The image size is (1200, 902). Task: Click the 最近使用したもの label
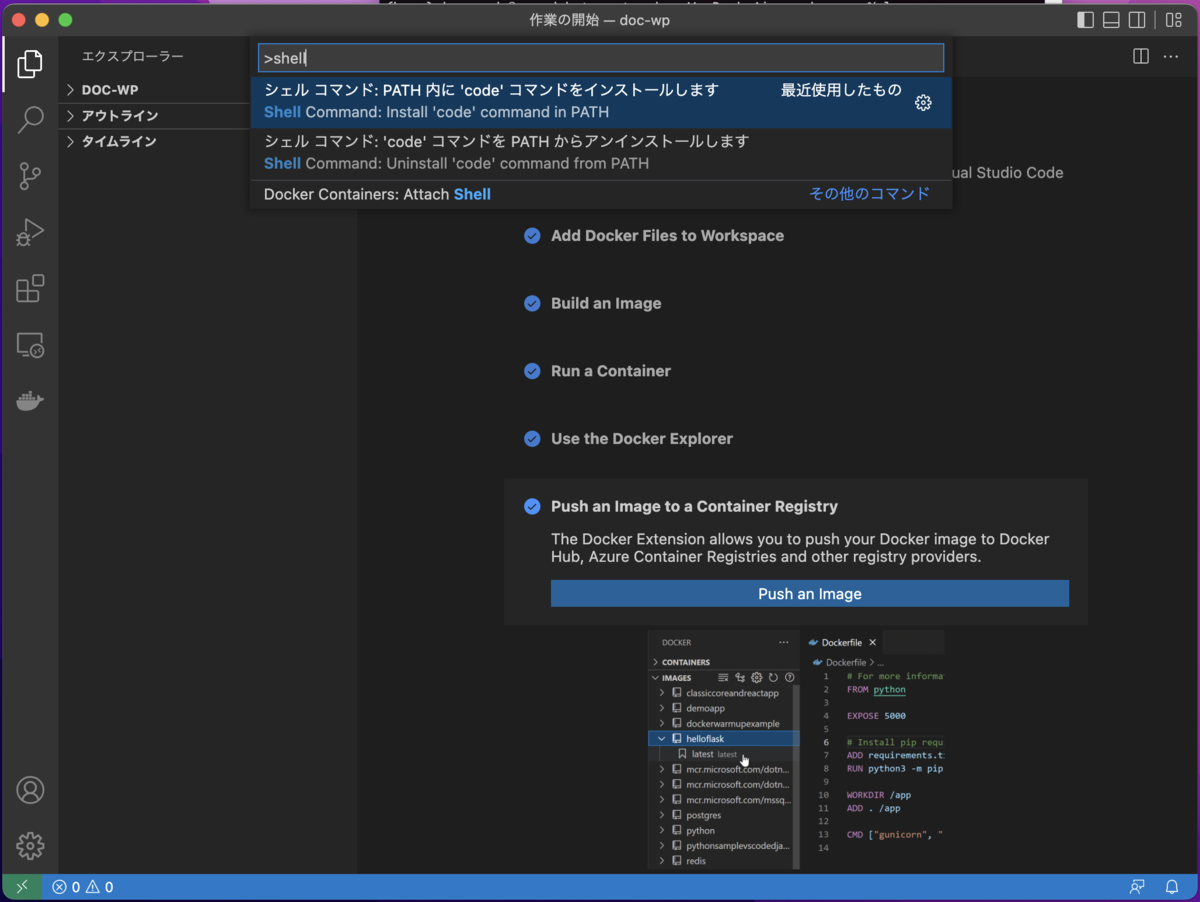pos(841,90)
